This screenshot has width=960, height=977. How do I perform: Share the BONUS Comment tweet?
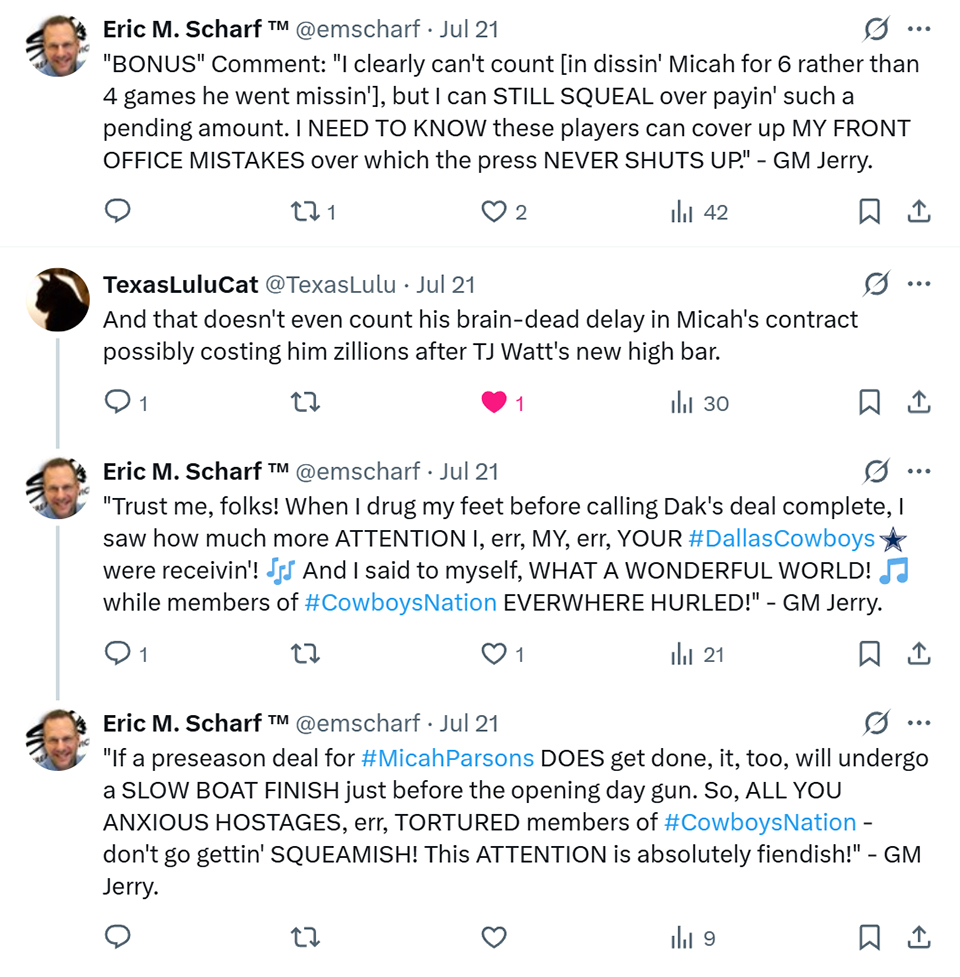(x=918, y=212)
